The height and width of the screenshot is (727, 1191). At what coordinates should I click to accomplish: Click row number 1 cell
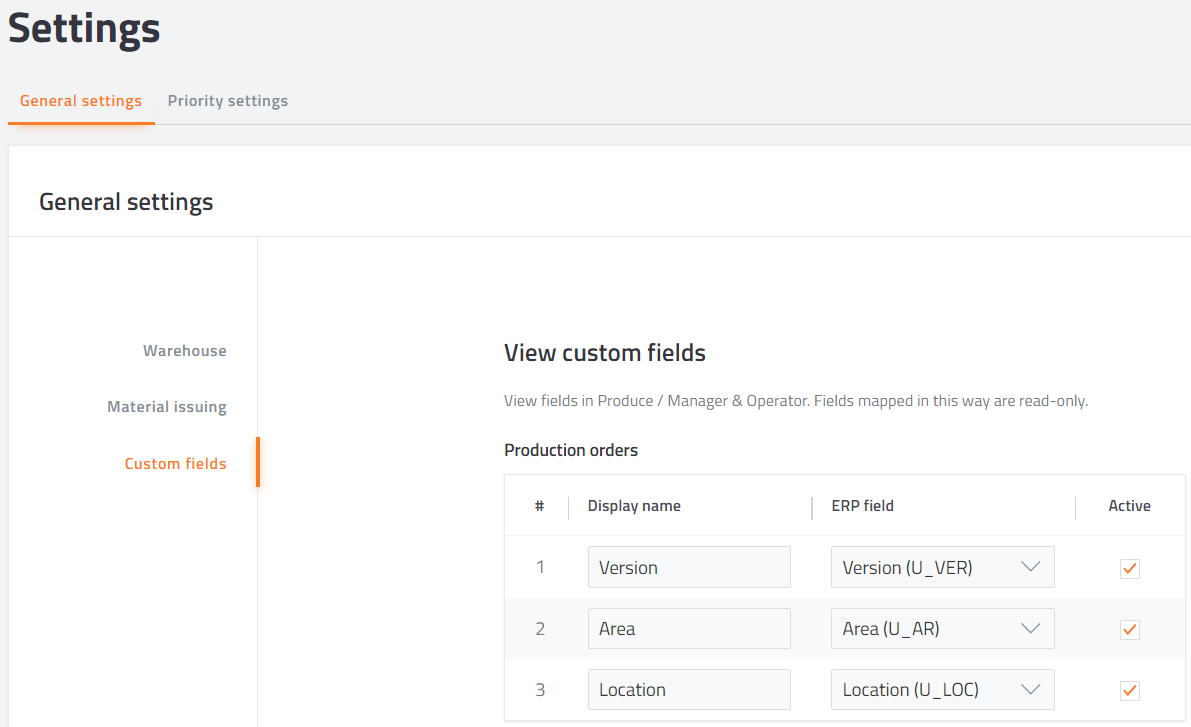pyautogui.click(x=540, y=567)
